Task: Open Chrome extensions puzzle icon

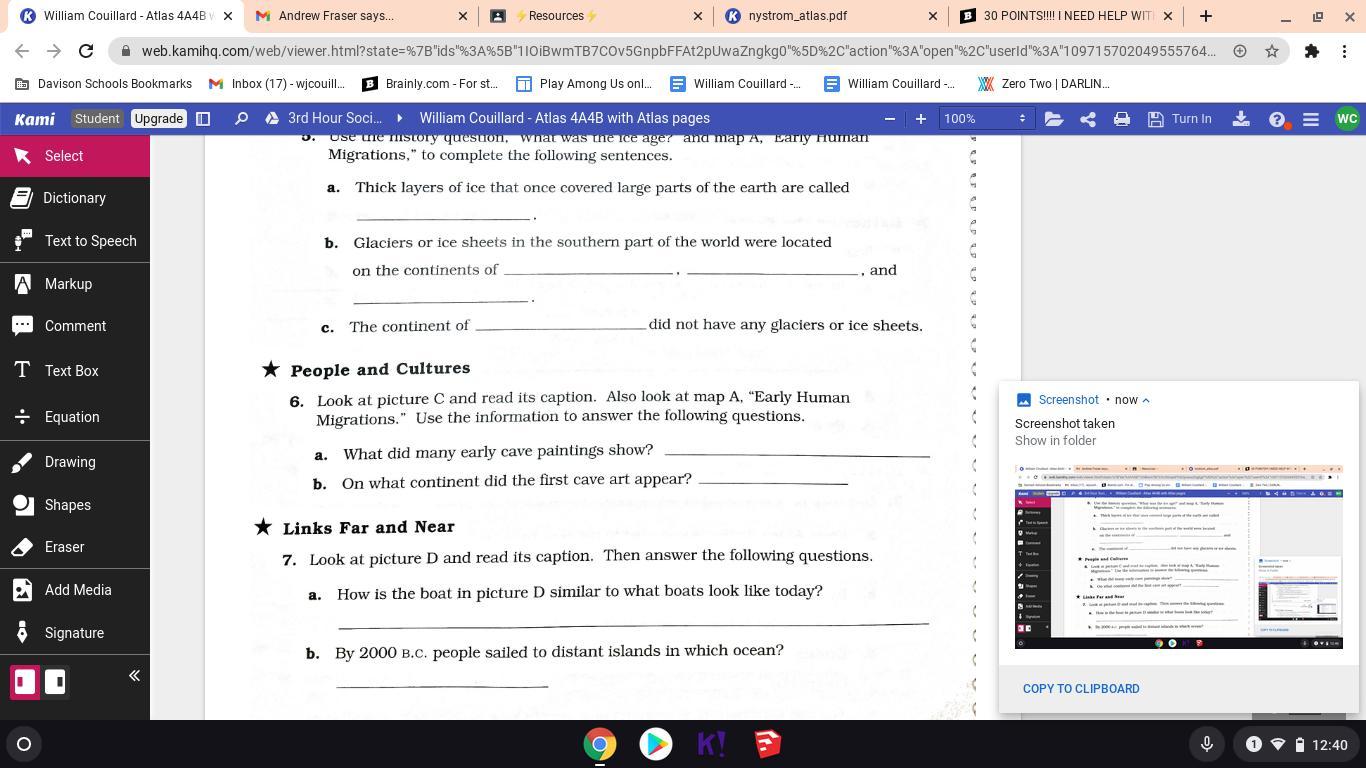Action: point(1312,51)
